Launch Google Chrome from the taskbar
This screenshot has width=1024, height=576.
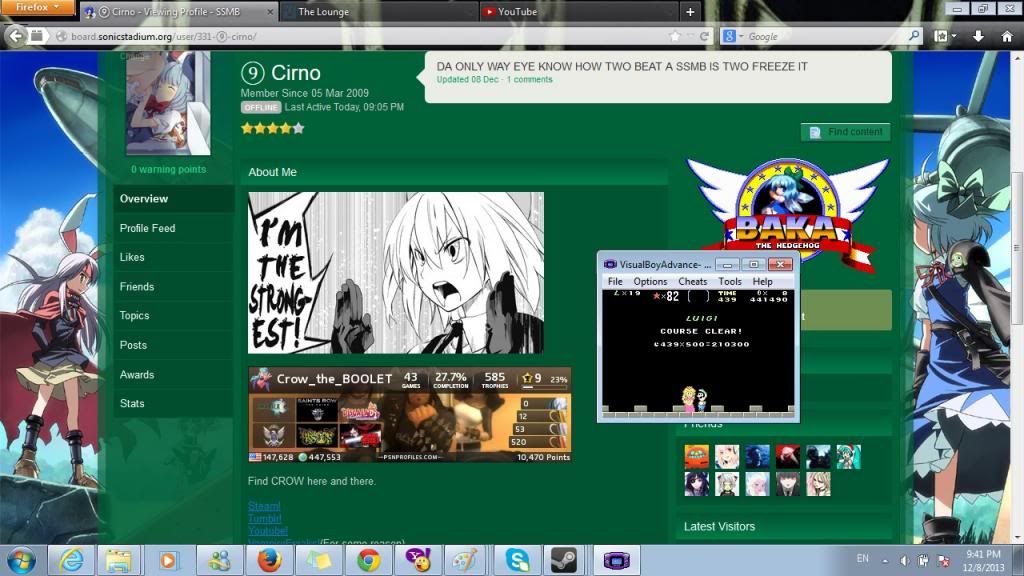[370, 560]
